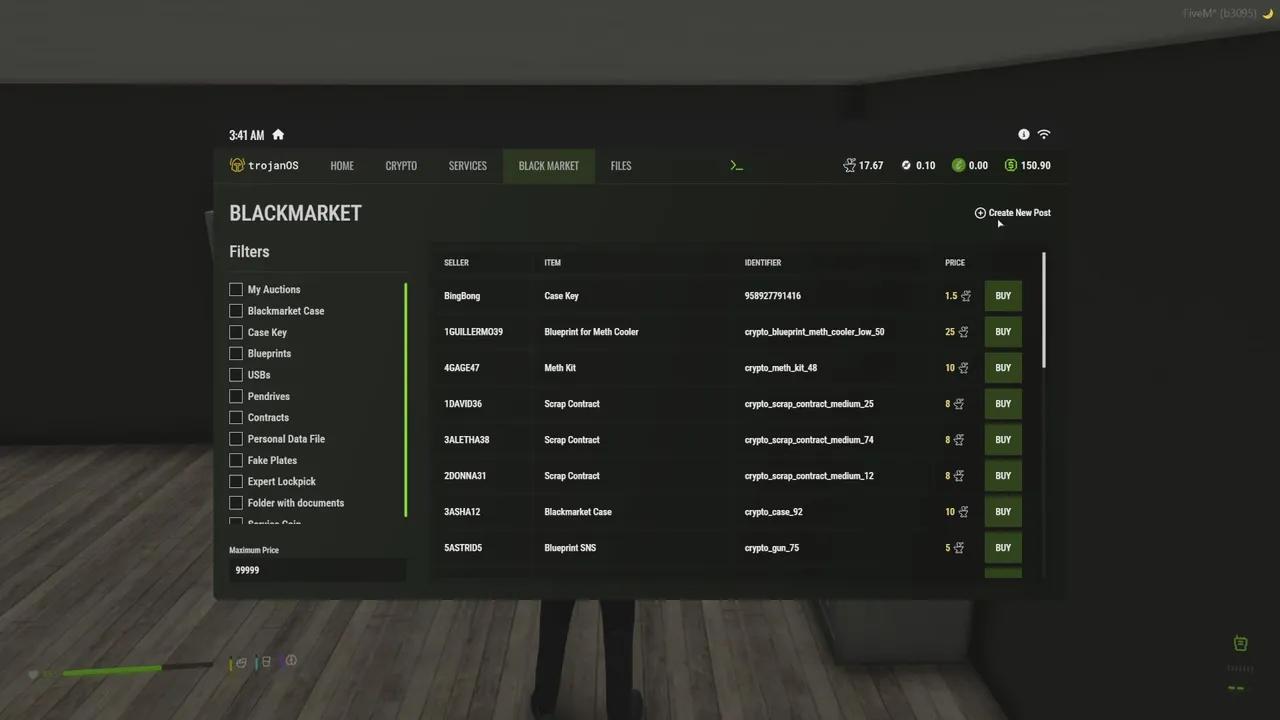This screenshot has width=1280, height=720.
Task: Click identifier crypto_scrap_contract_medium_25
Action: click(809, 404)
